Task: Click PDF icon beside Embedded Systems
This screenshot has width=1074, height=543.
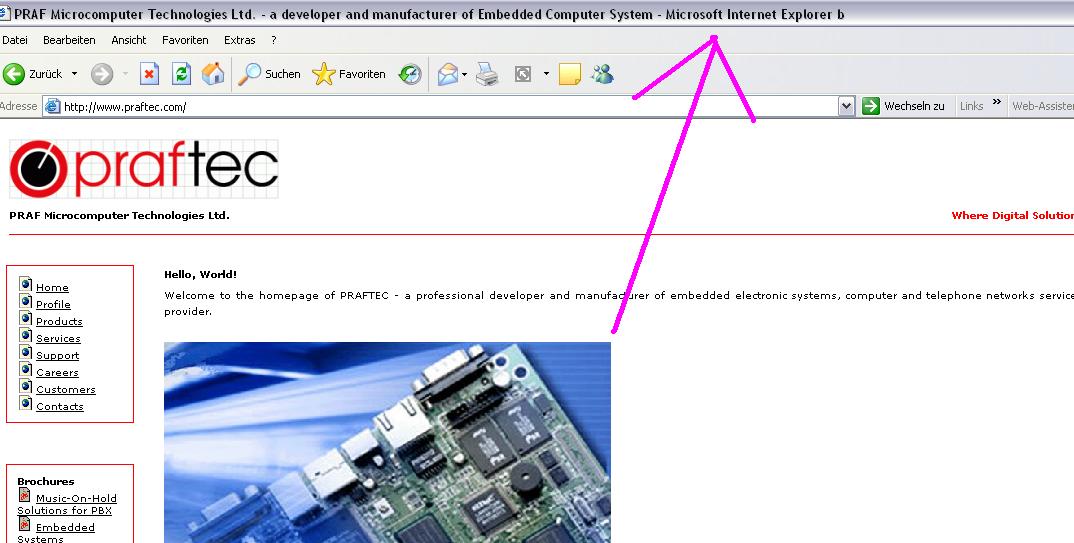Action: [25, 524]
